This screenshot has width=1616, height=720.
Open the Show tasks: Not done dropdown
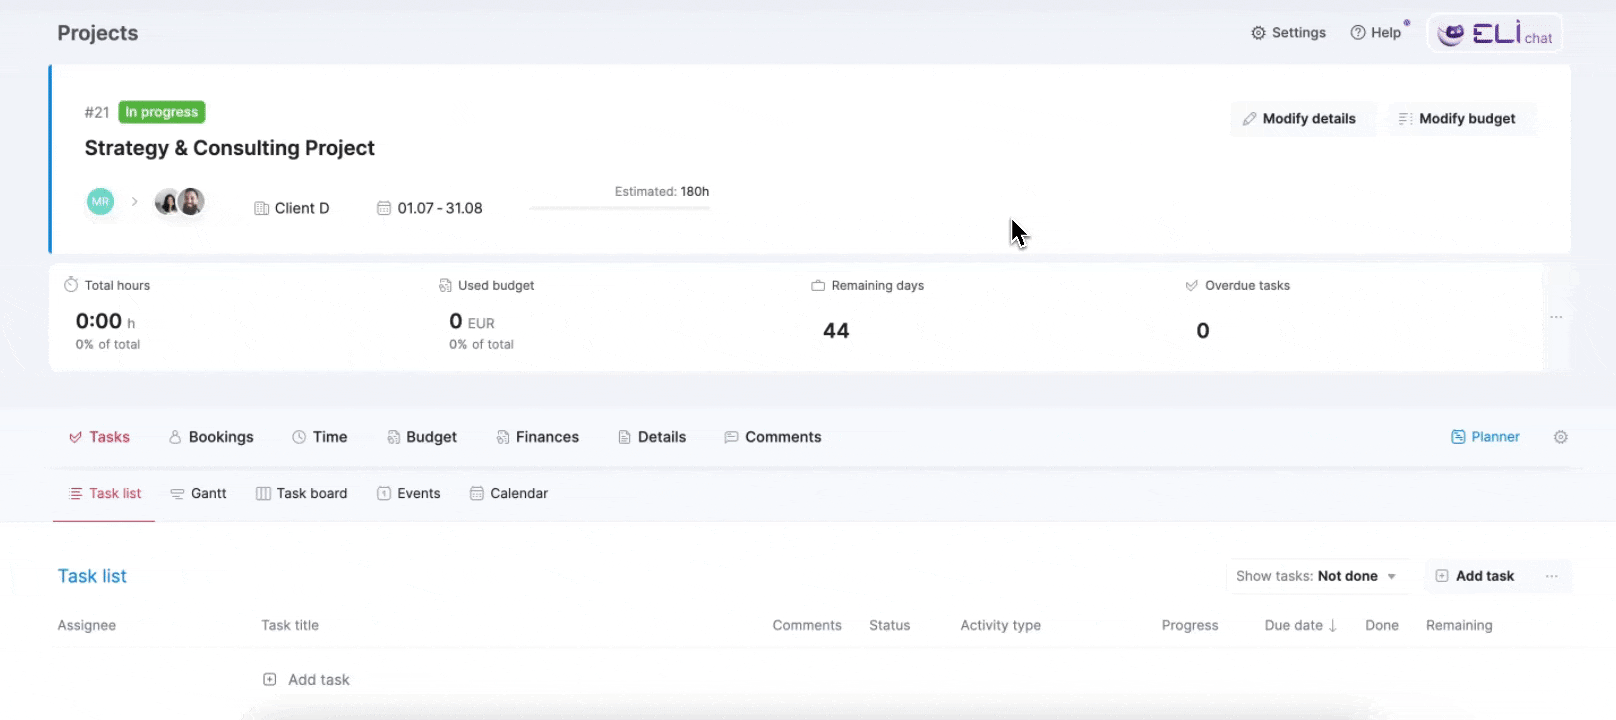[1317, 576]
